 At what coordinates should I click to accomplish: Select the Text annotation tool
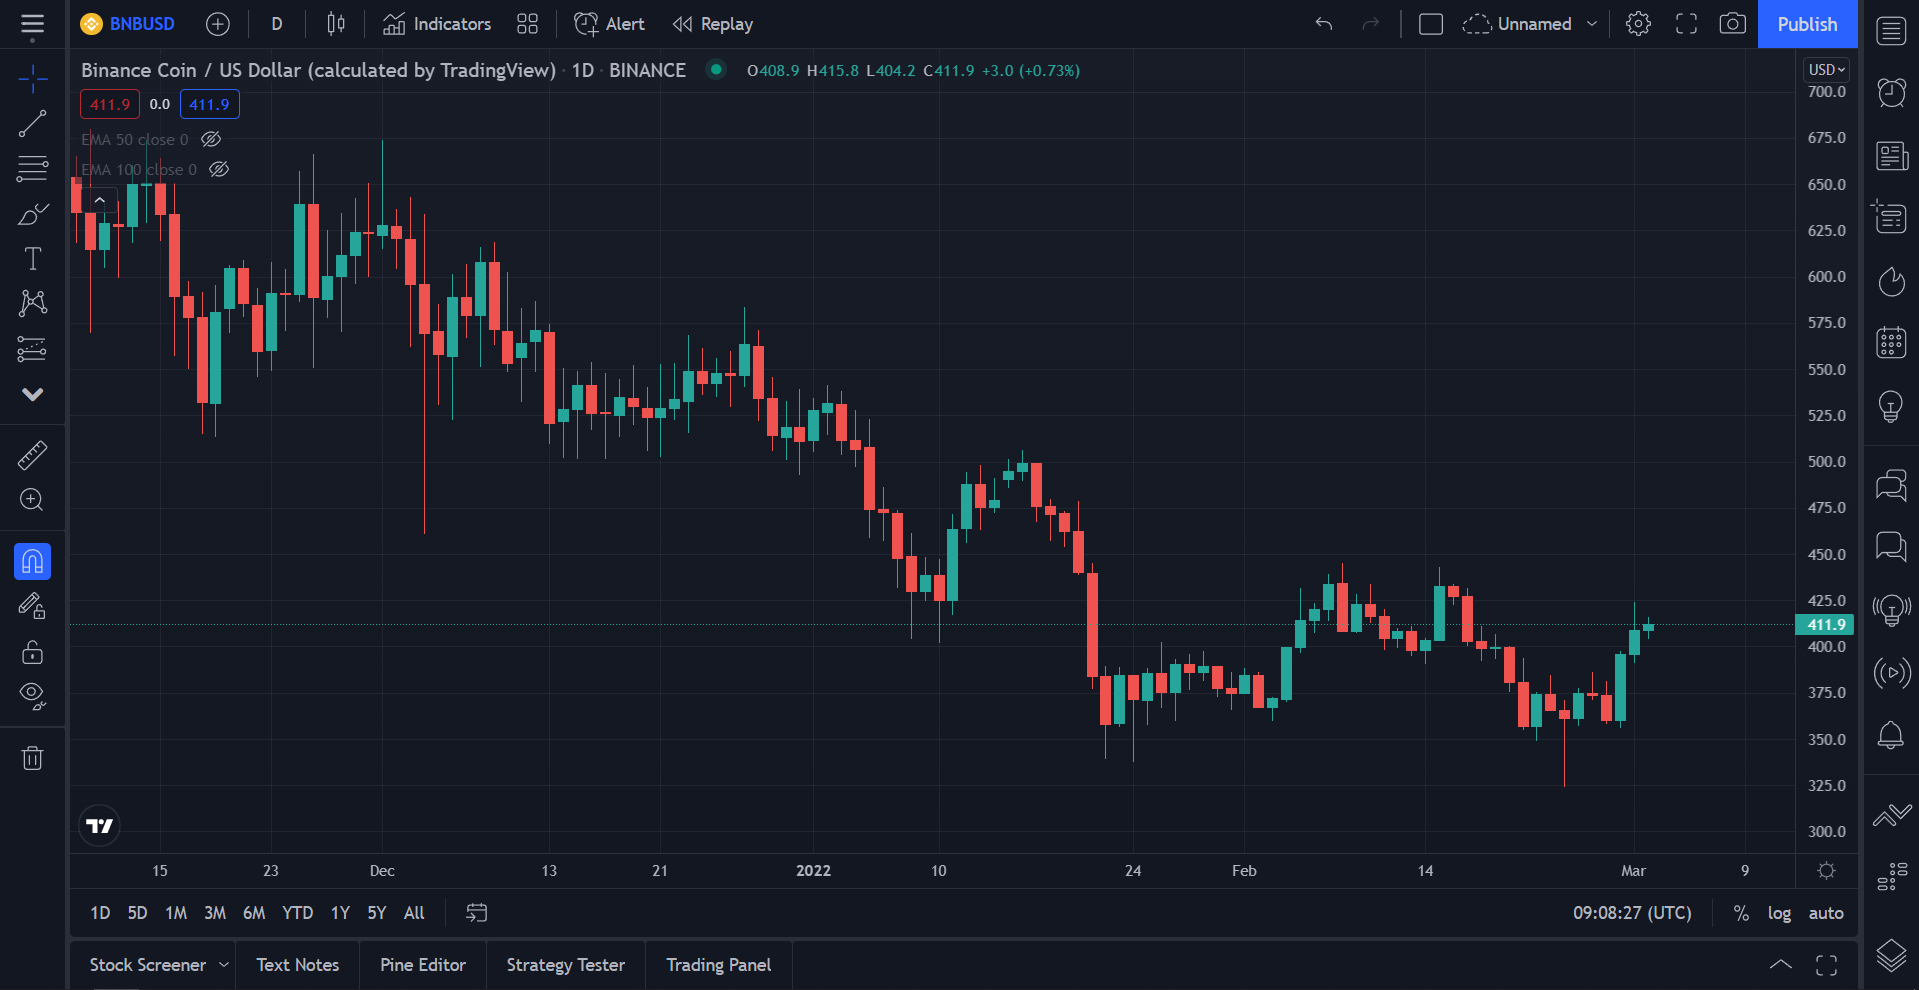(x=32, y=259)
